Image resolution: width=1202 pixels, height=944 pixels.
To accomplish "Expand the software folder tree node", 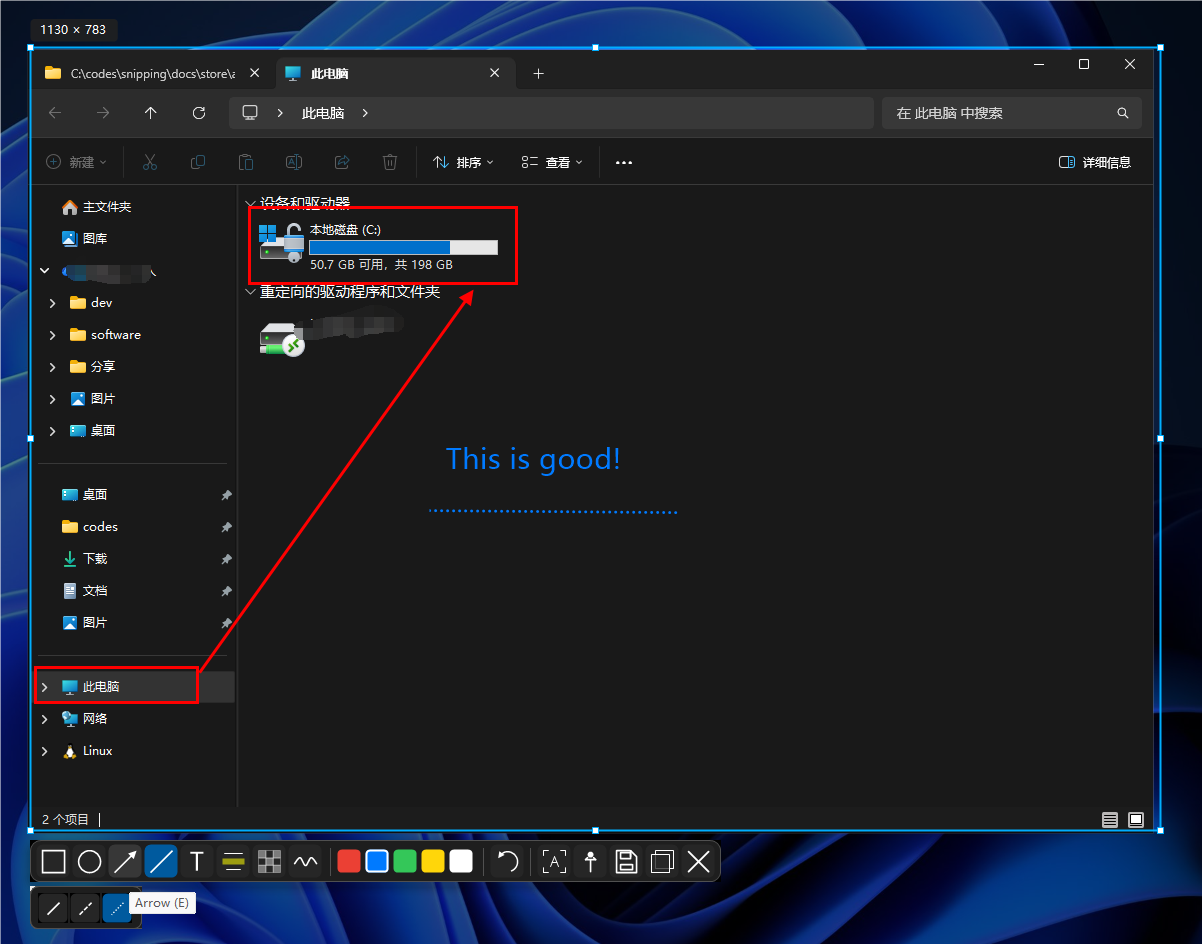I will (x=53, y=335).
